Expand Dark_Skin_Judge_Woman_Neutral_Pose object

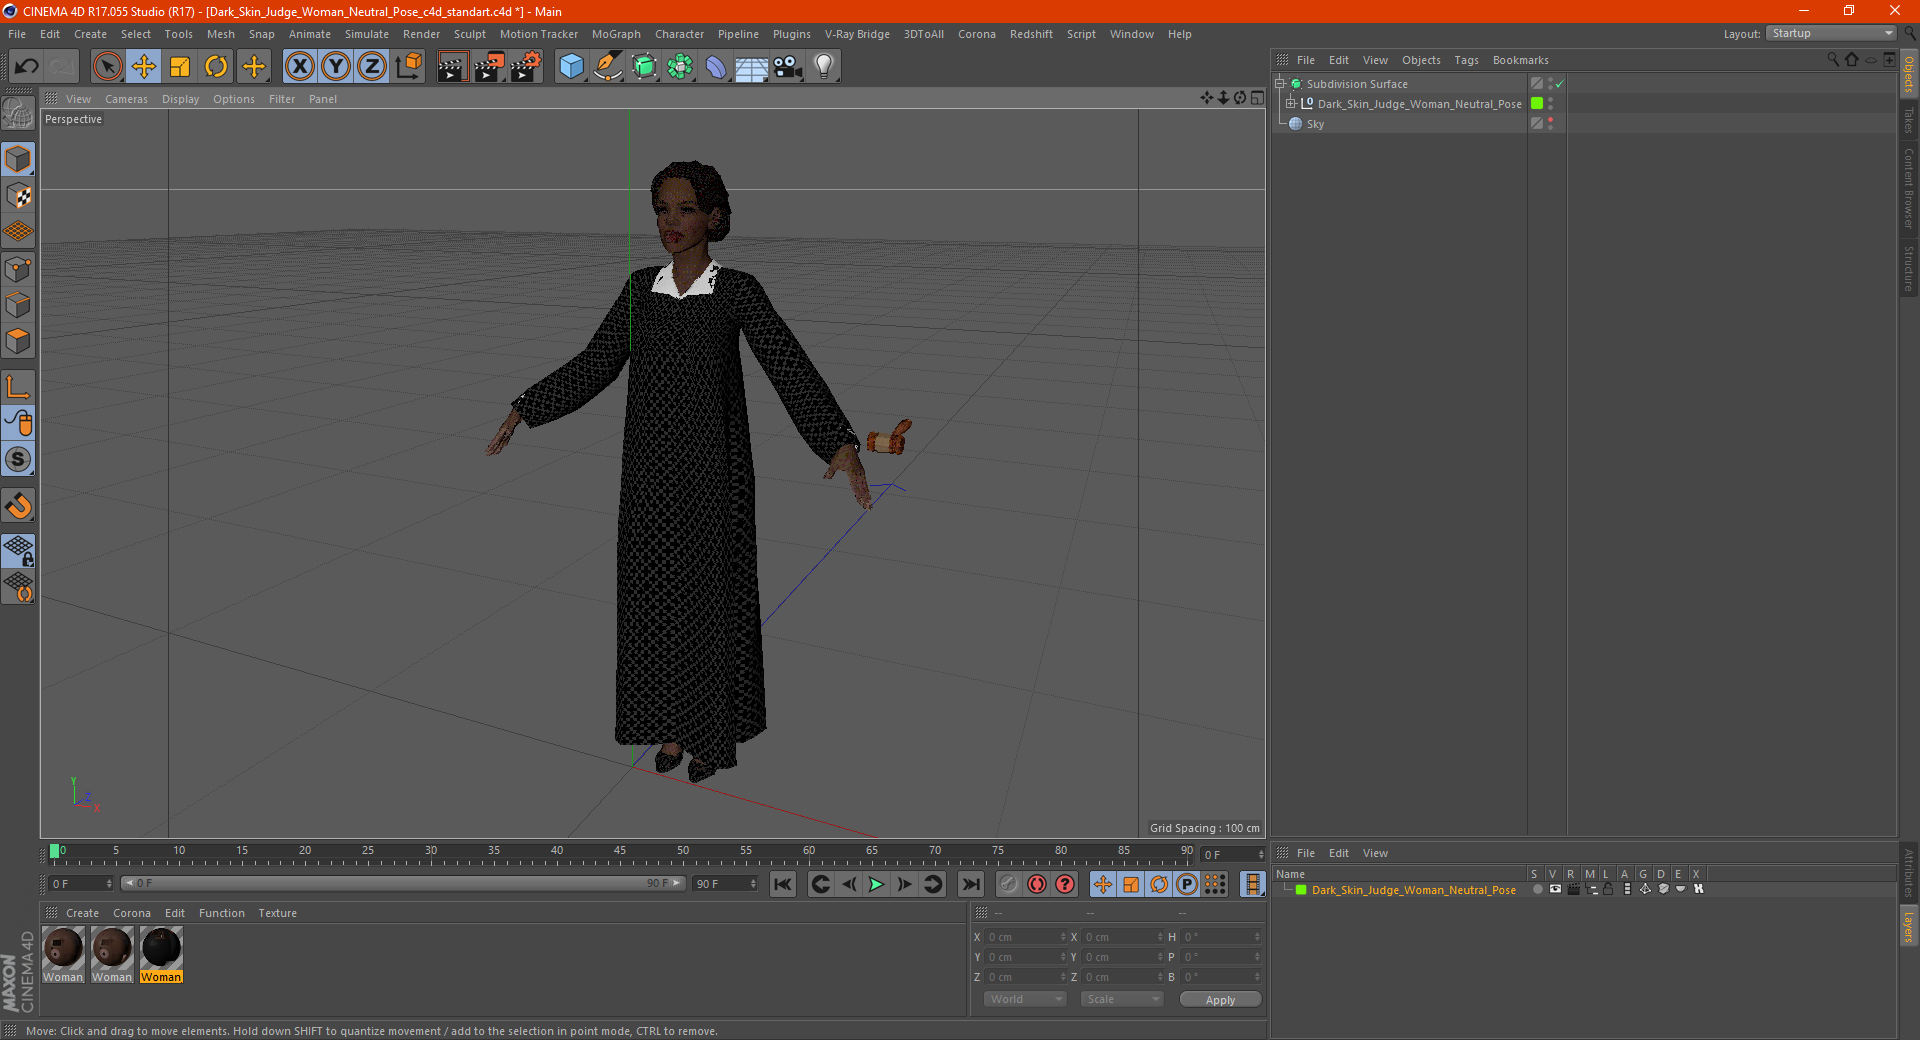point(1291,103)
